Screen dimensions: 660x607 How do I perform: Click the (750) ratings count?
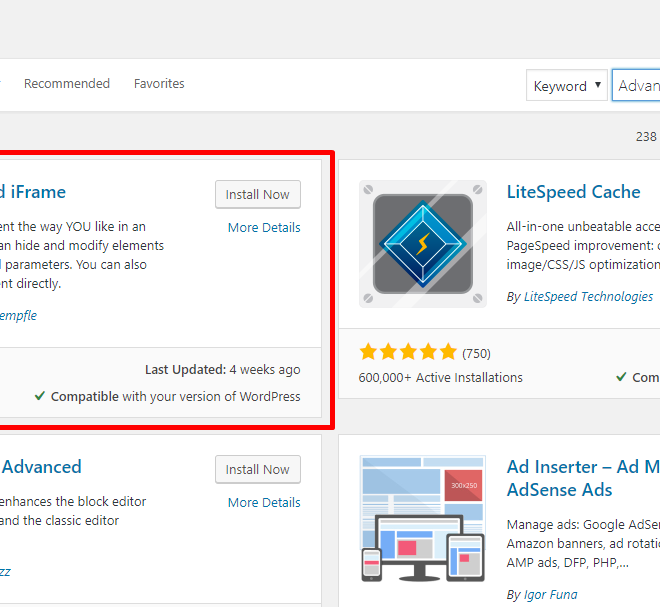click(476, 353)
